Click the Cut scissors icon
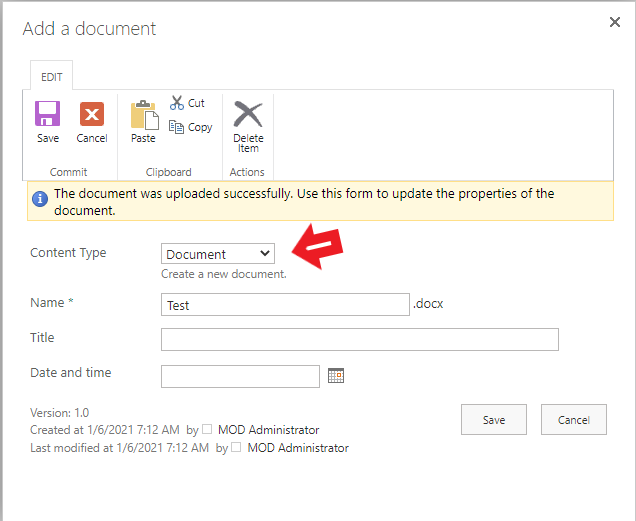636x521 pixels. coord(177,103)
